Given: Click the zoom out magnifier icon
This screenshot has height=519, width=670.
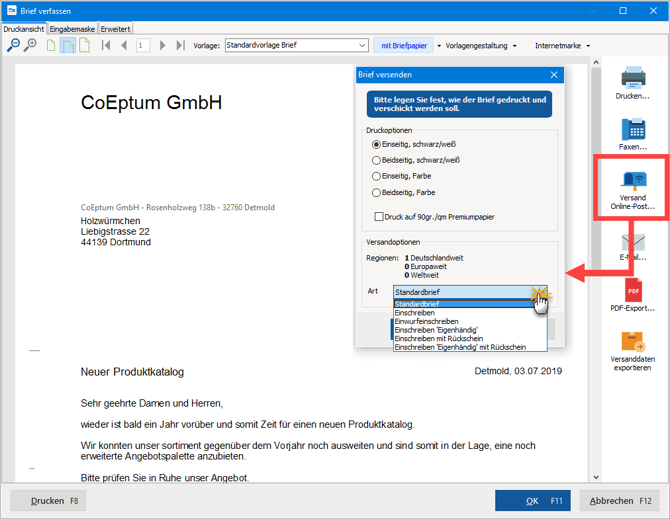Looking at the screenshot, I should tap(14, 45).
